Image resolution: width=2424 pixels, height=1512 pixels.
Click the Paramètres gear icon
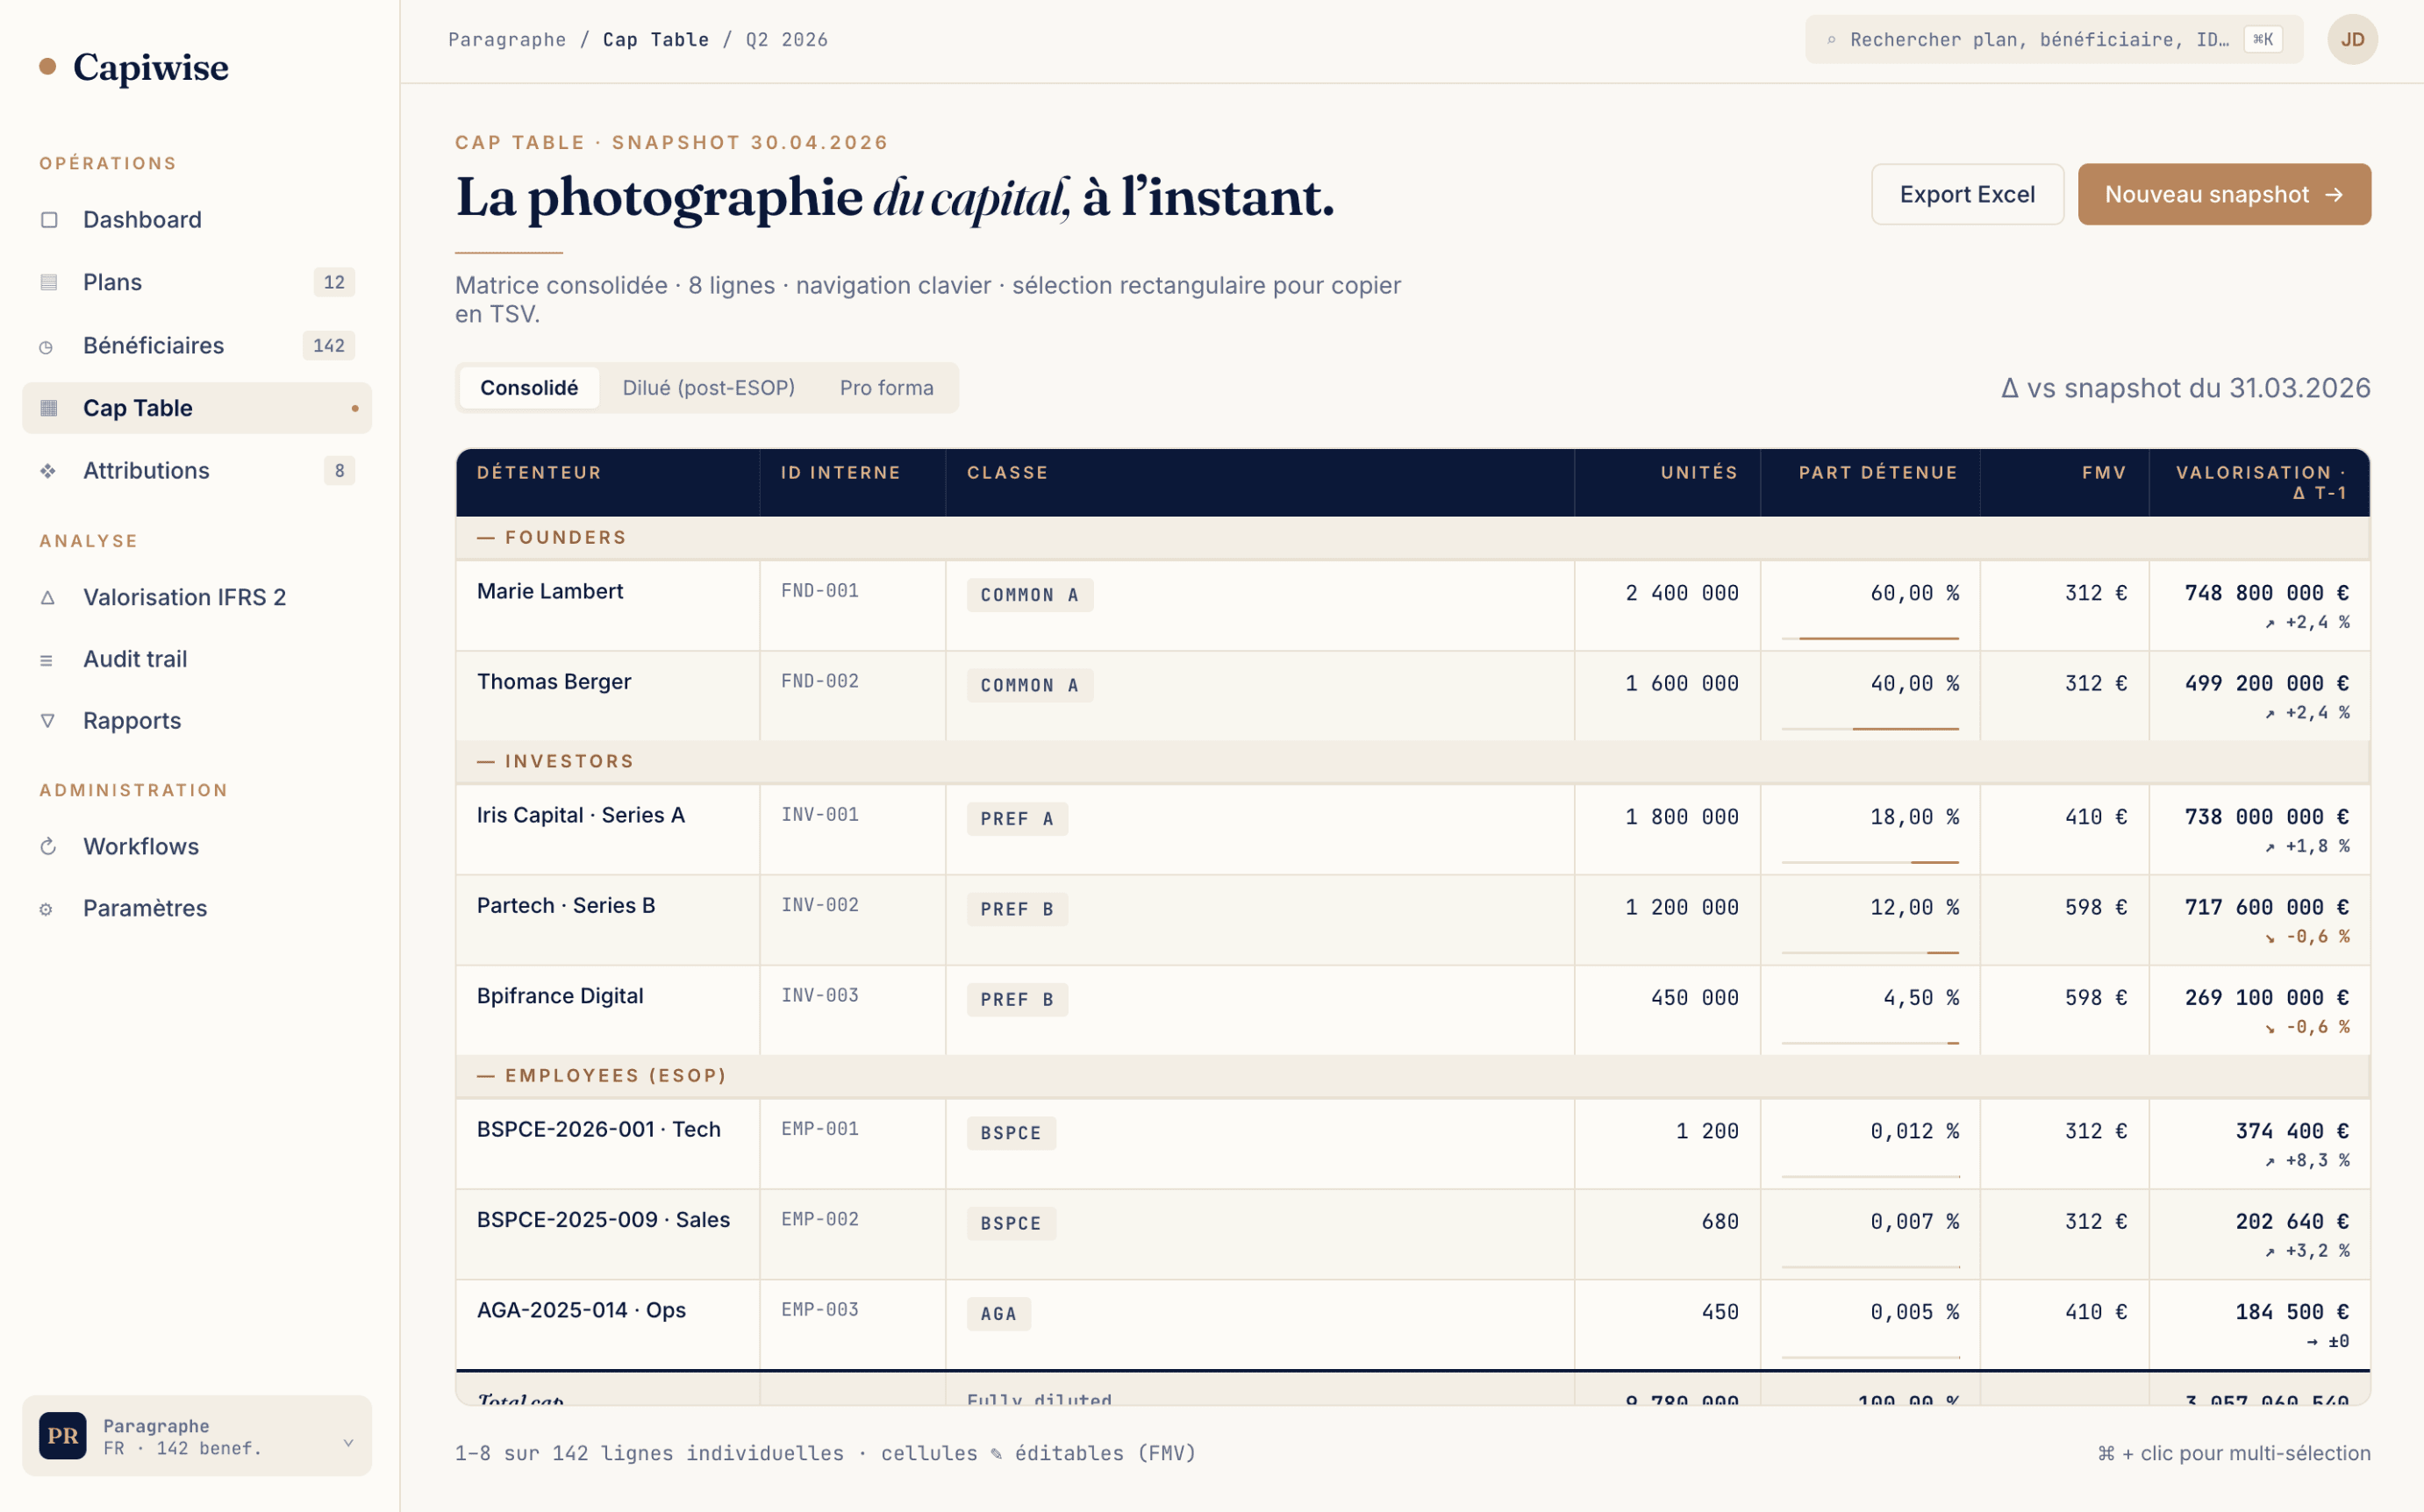[46, 909]
